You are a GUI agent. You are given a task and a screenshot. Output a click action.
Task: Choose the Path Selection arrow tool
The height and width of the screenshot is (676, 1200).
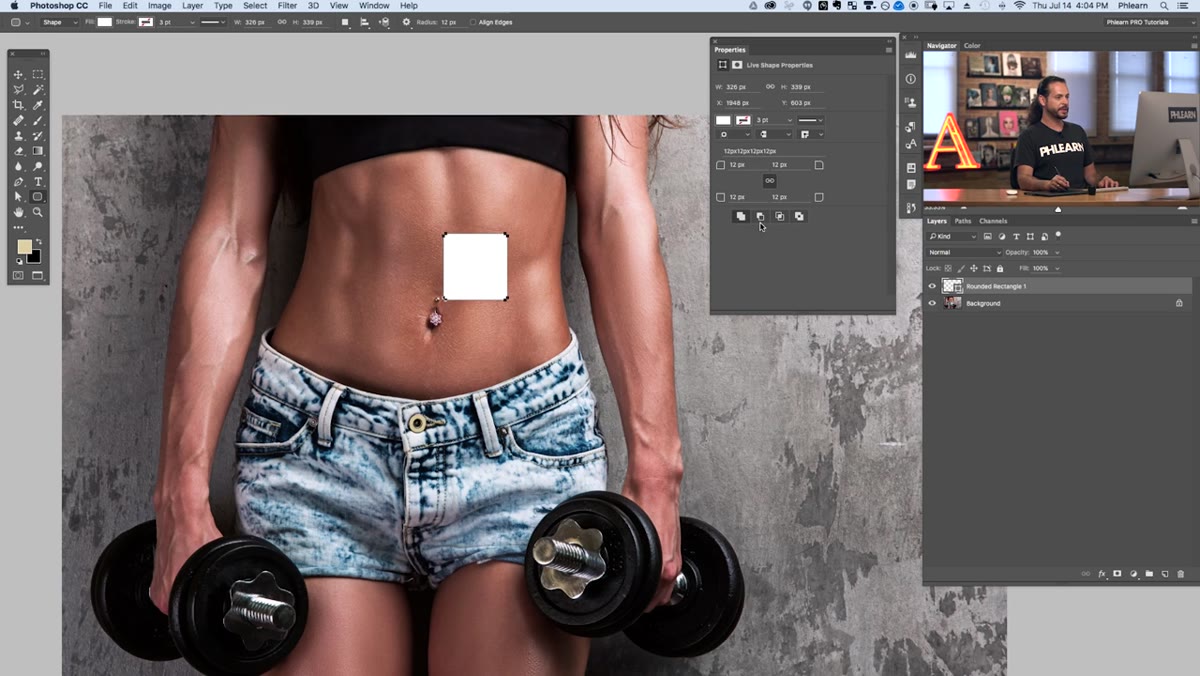pyautogui.click(x=18, y=197)
